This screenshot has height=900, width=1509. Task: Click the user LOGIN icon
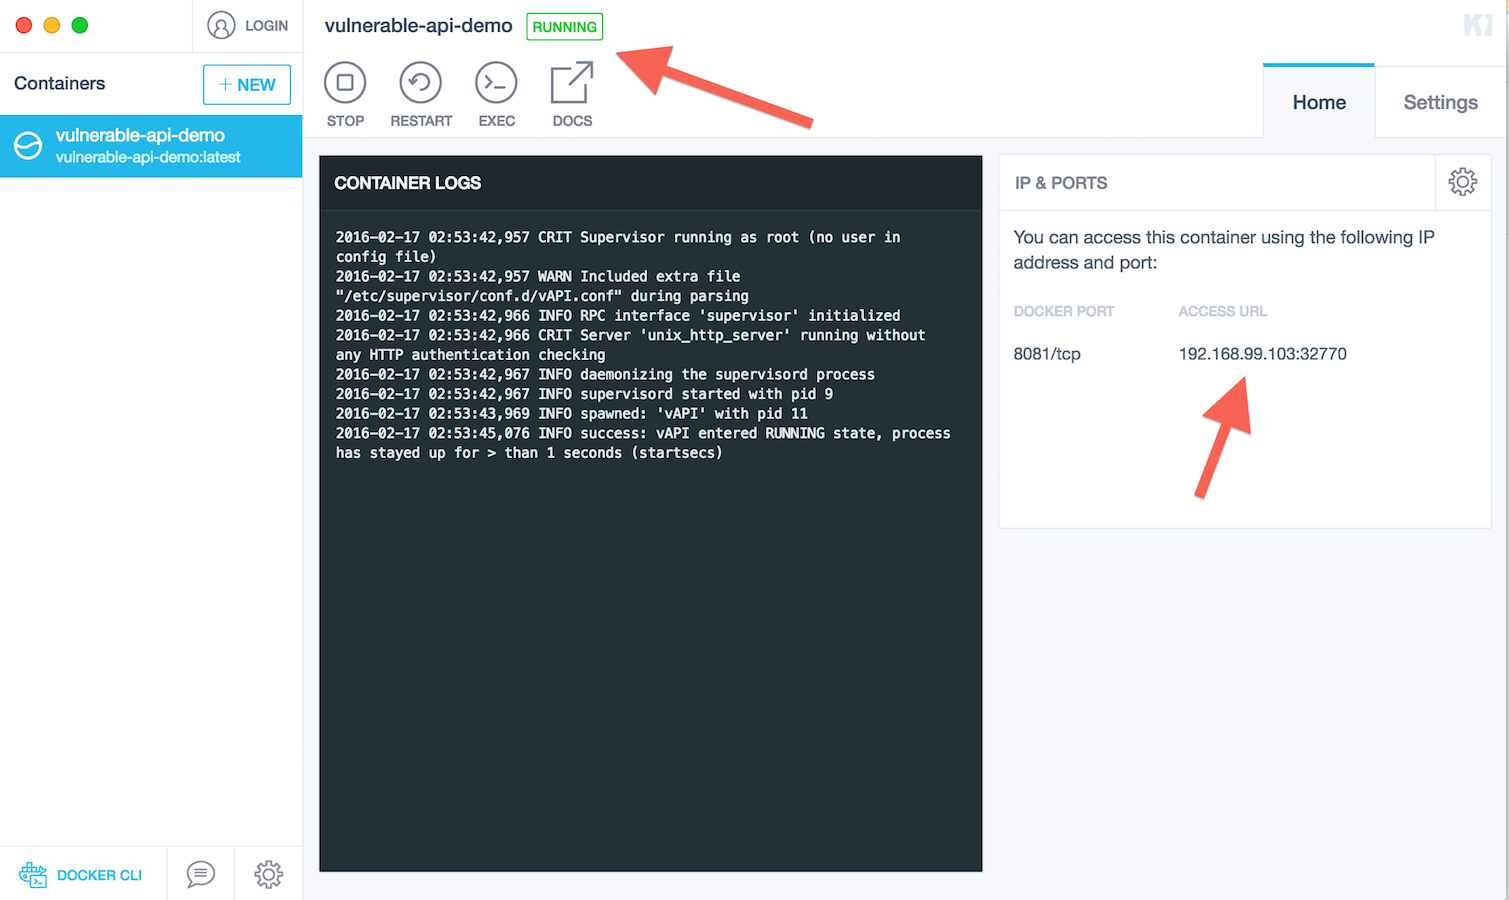point(221,25)
